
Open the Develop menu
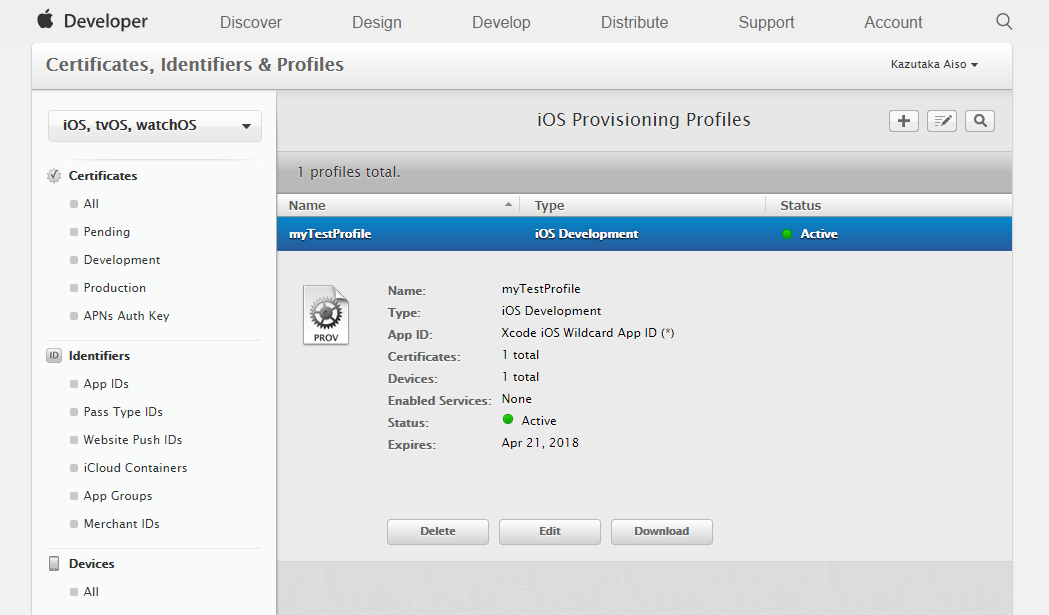coord(501,22)
